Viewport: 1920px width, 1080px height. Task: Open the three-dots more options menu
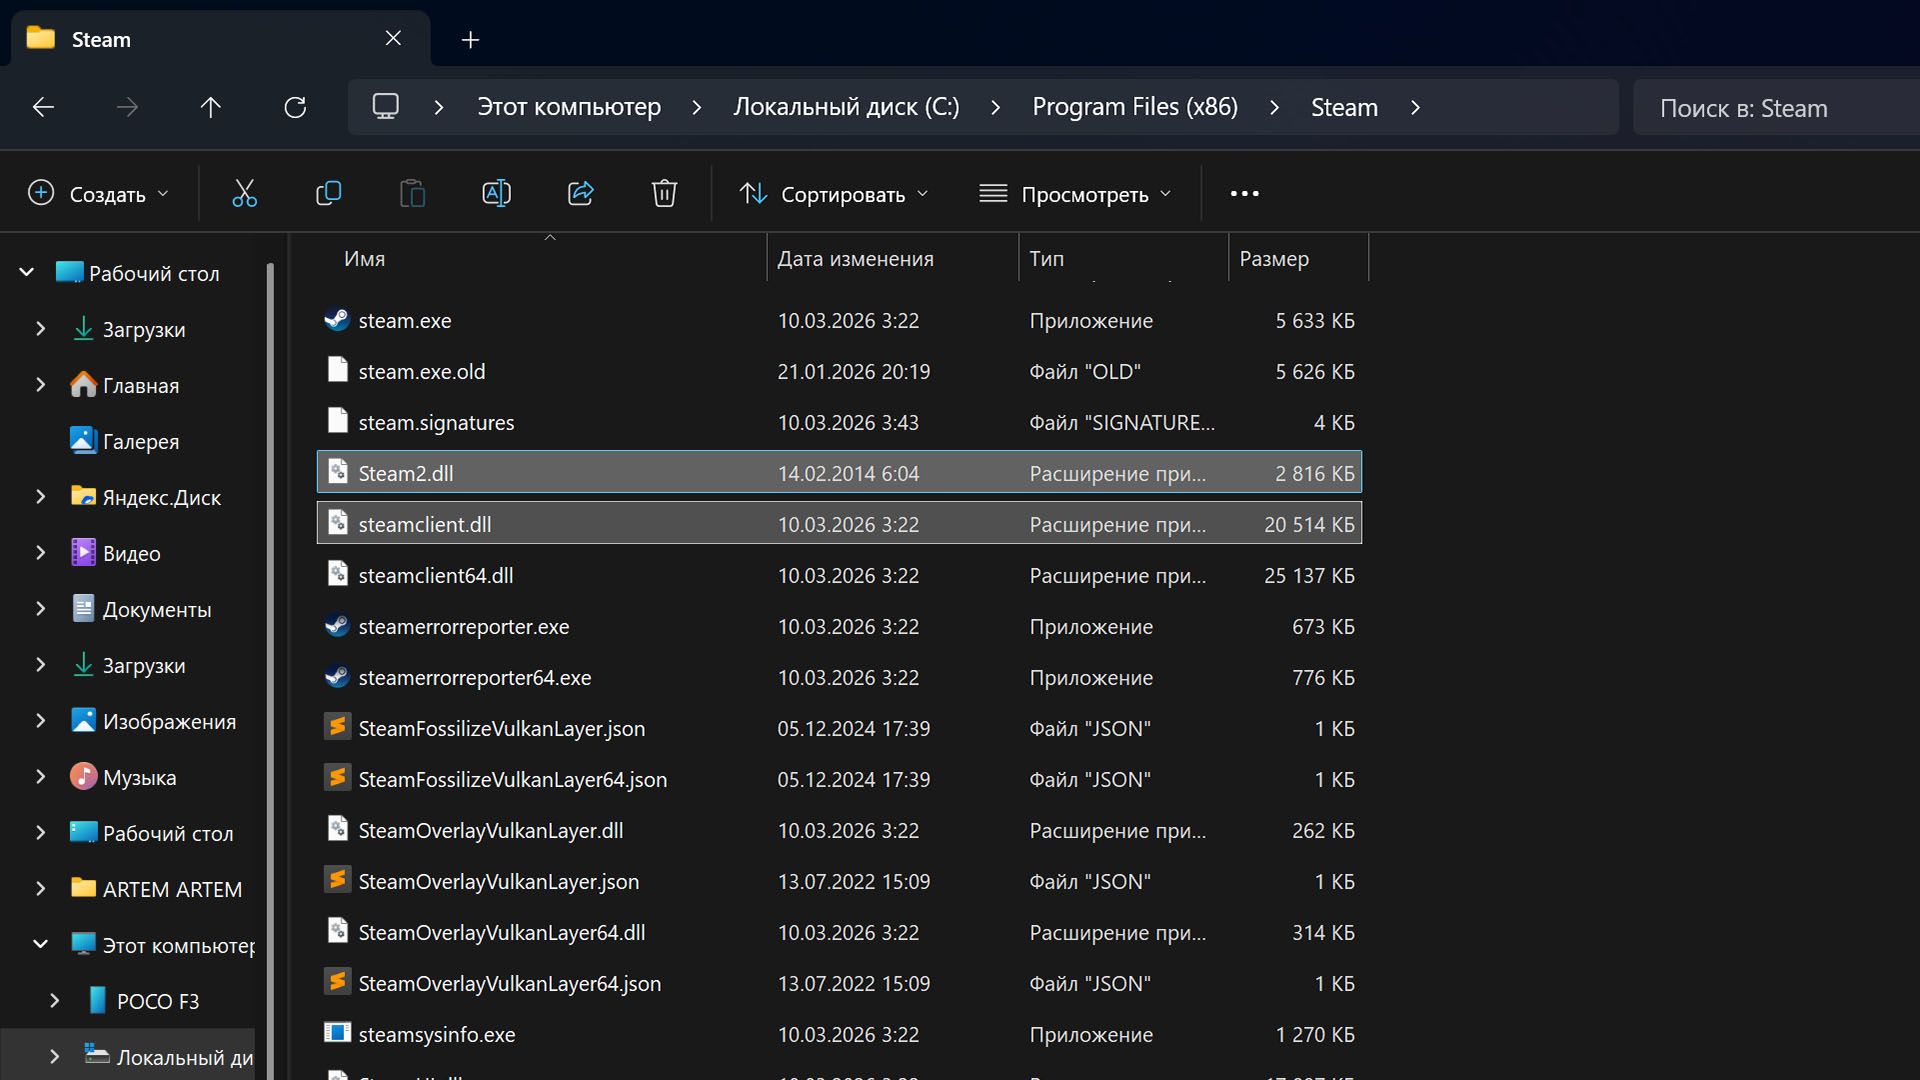(x=1244, y=193)
